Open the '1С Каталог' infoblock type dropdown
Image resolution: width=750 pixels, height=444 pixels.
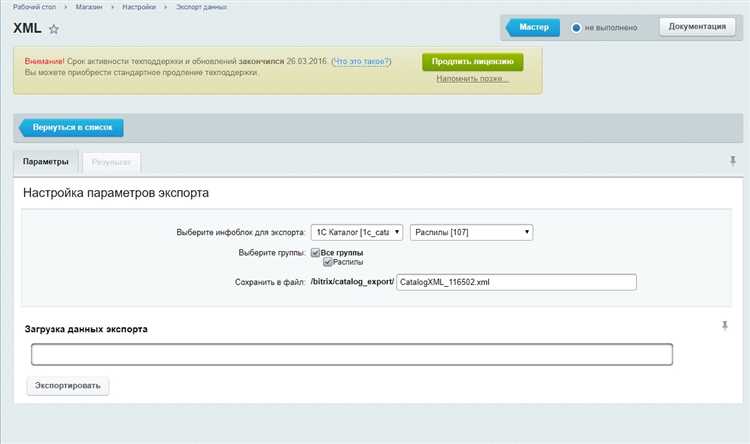(357, 232)
